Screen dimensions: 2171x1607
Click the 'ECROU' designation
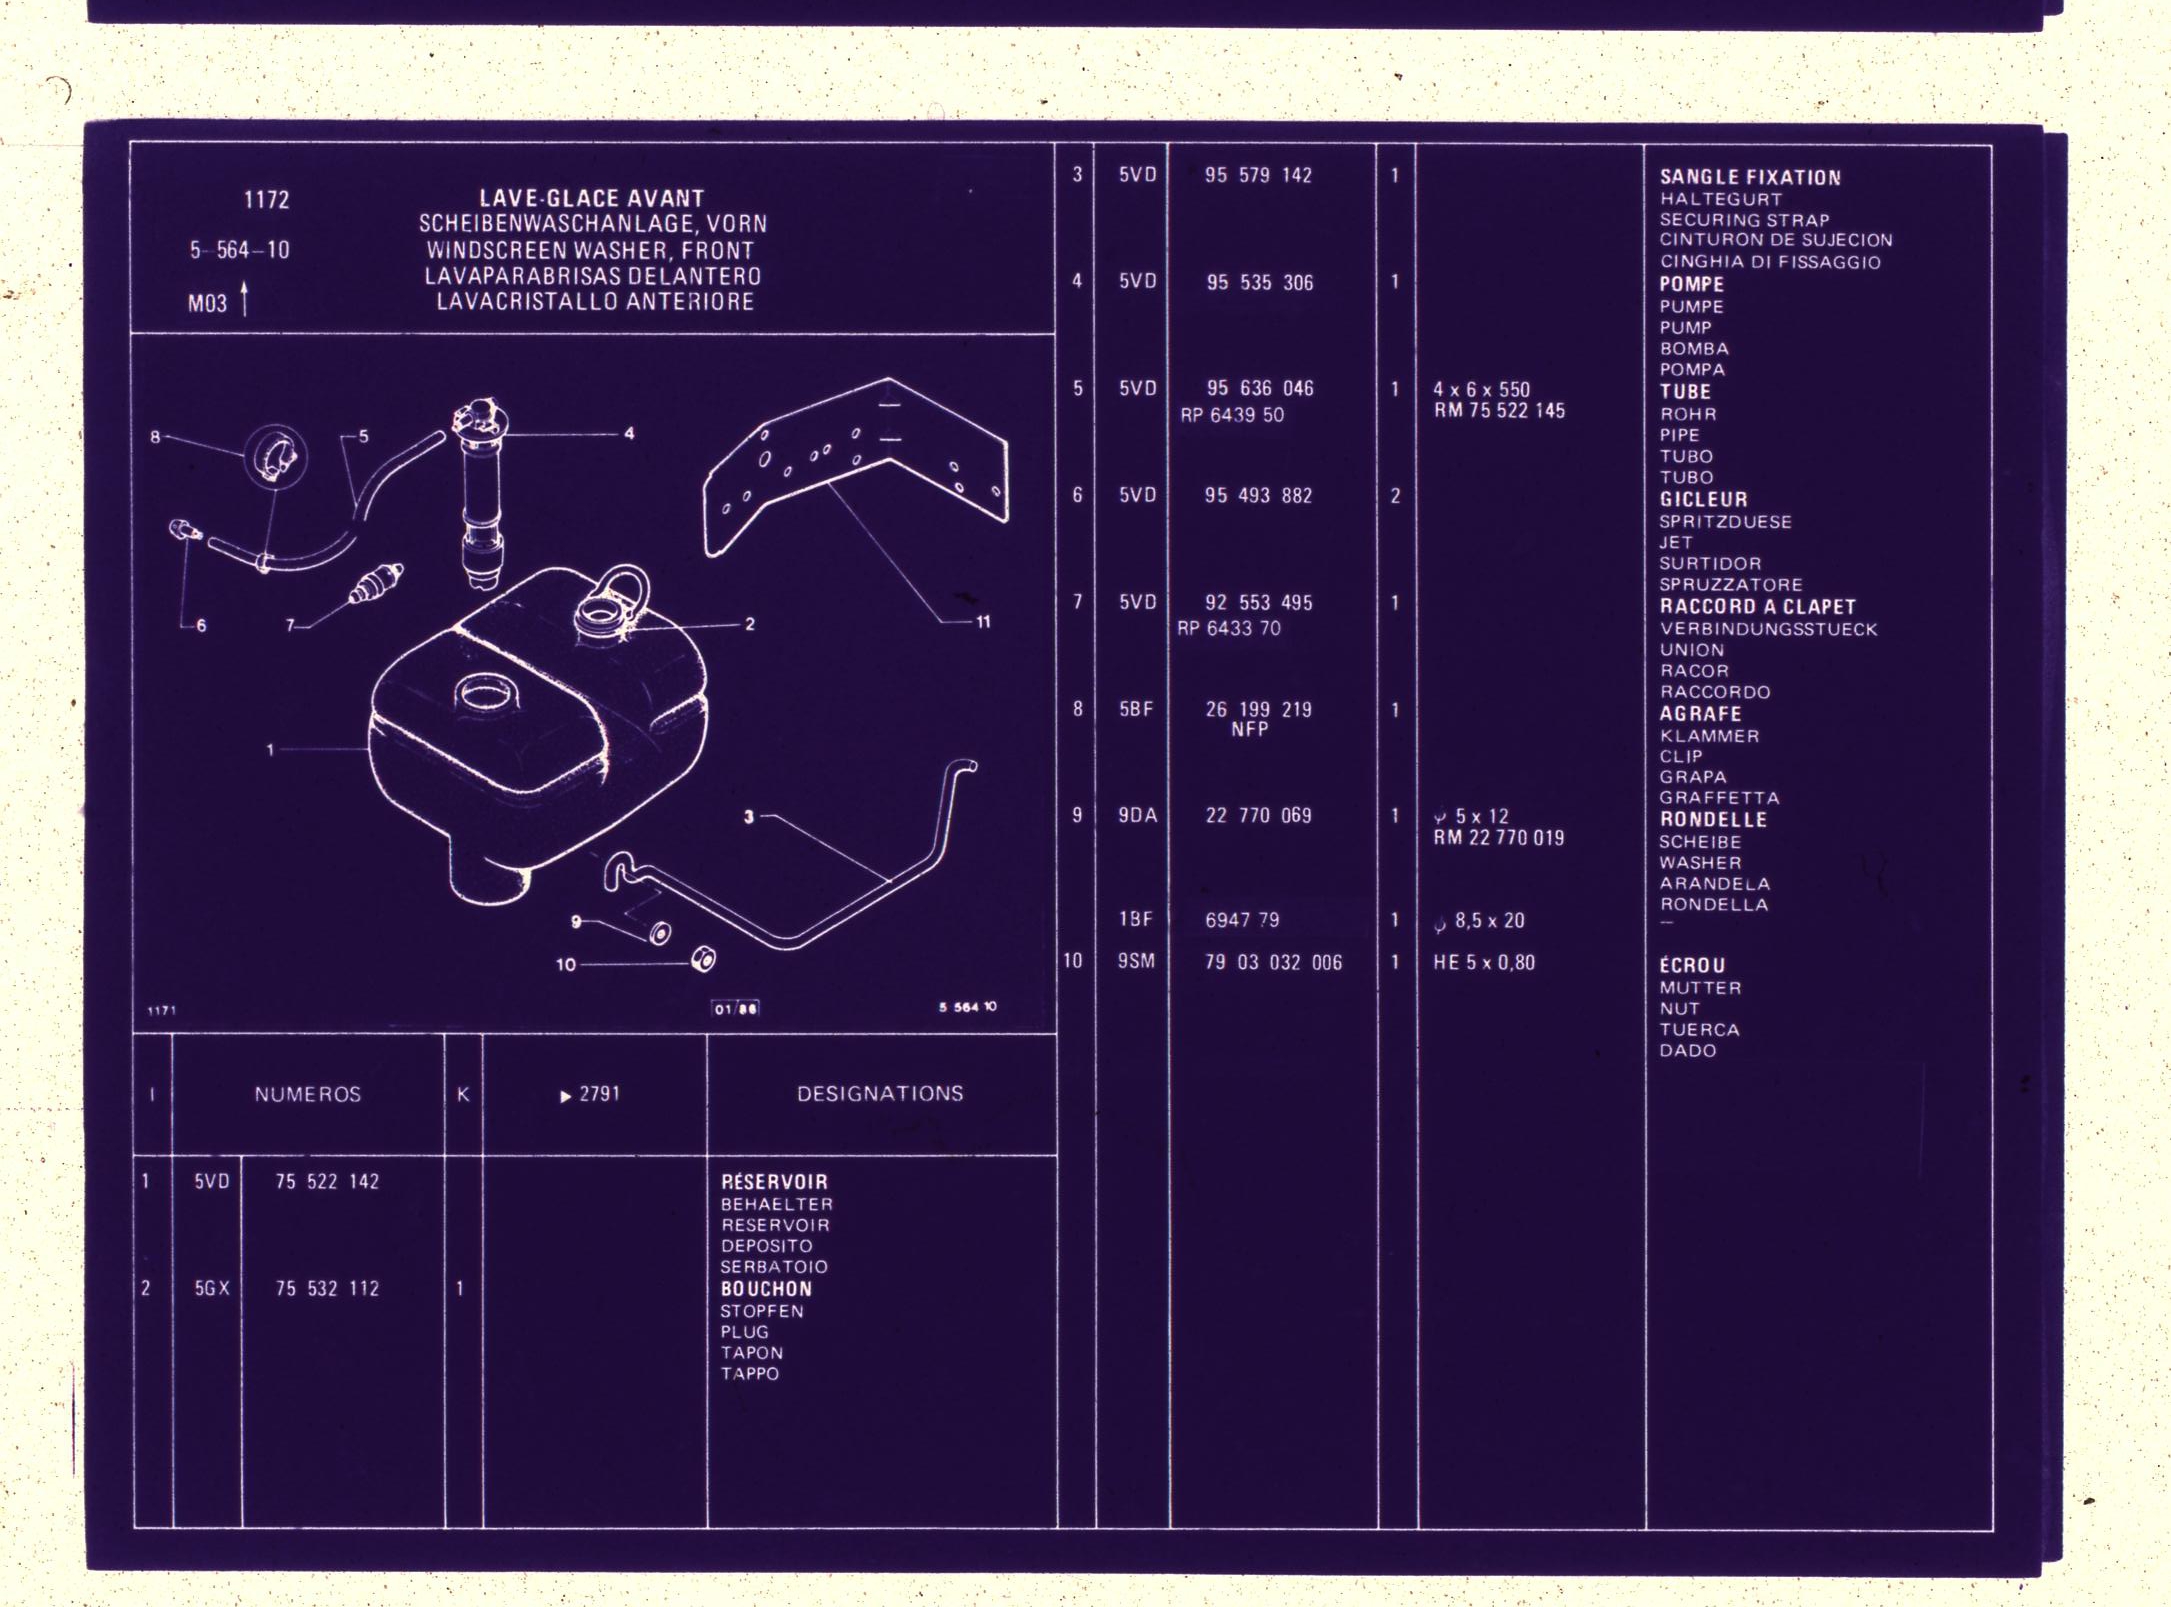click(x=1692, y=965)
